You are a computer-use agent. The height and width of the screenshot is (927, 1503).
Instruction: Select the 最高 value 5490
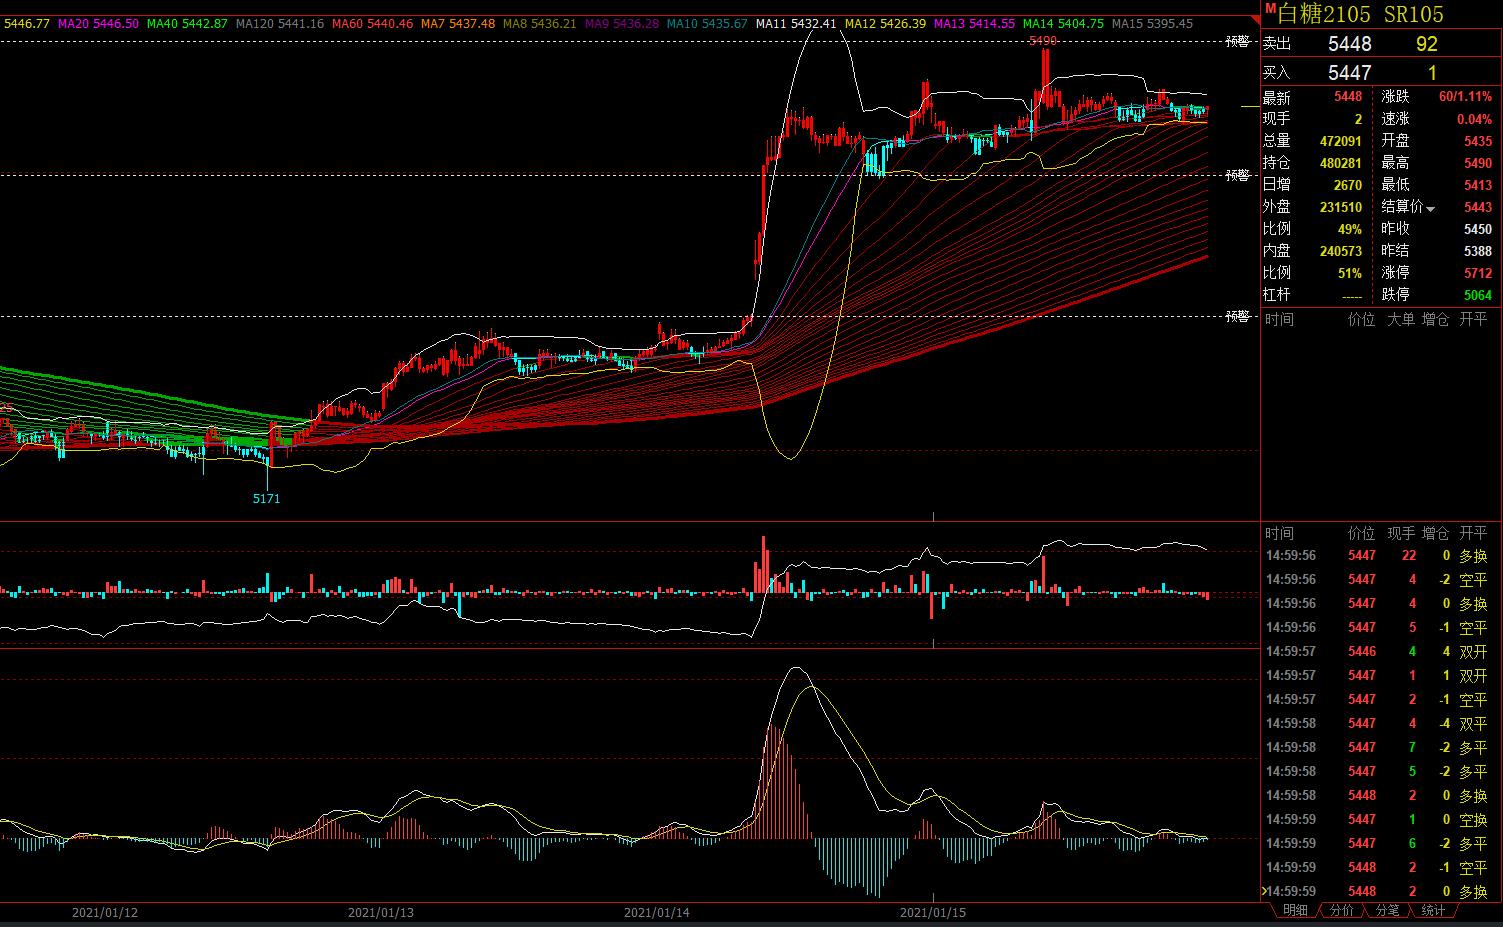click(x=1477, y=163)
